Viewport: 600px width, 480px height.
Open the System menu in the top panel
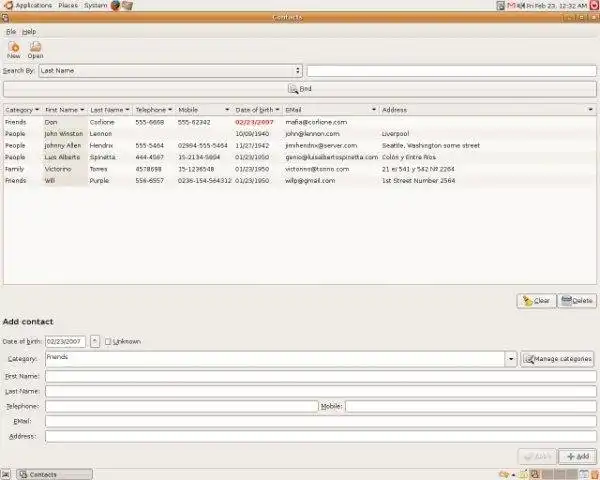pos(96,5)
